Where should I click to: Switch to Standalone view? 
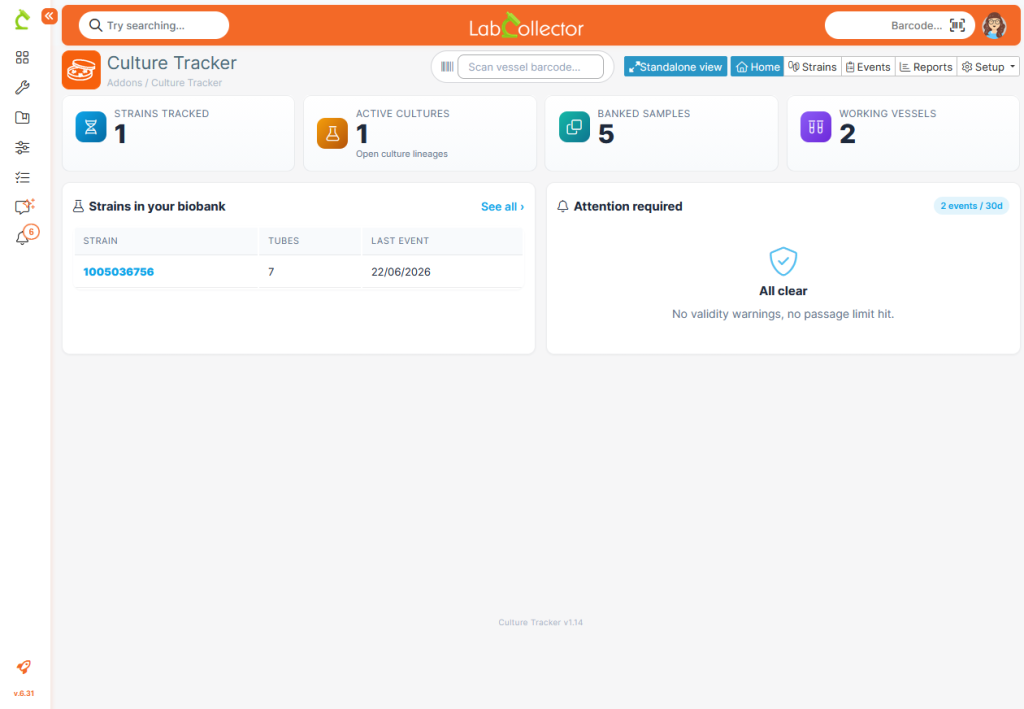[675, 67]
